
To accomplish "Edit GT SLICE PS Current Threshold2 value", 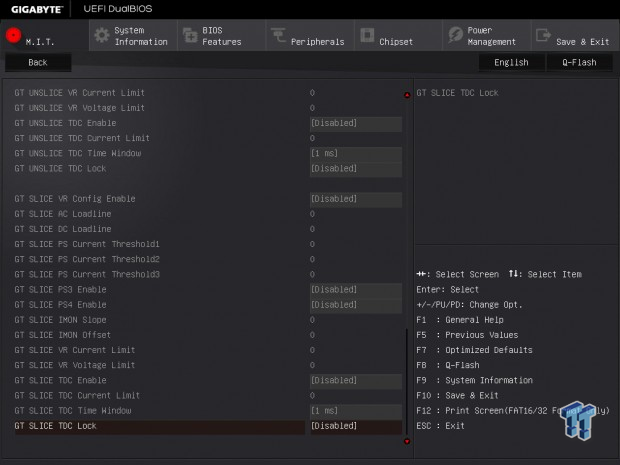I will 312,259.
